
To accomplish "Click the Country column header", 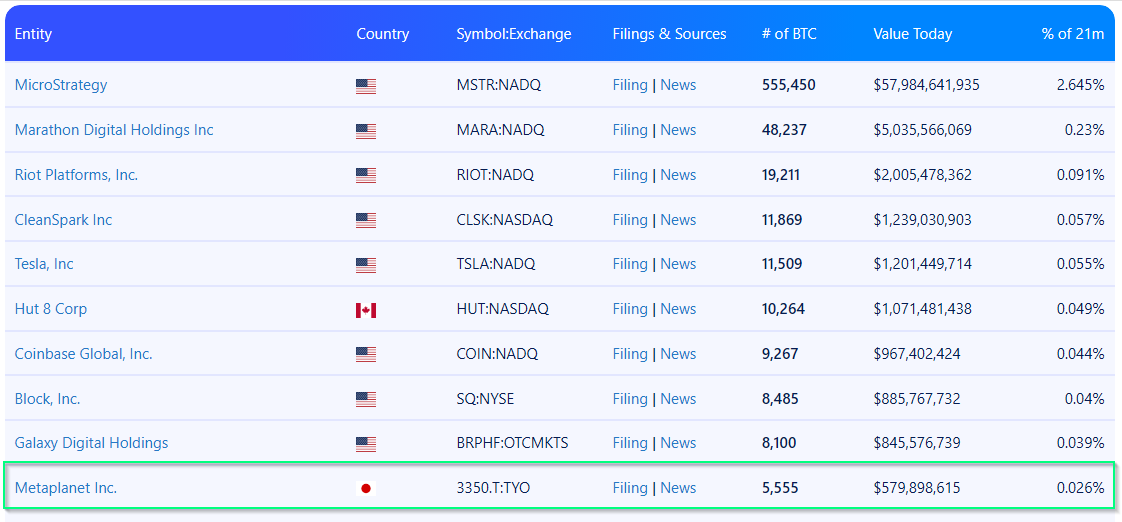I will pyautogui.click(x=382, y=34).
